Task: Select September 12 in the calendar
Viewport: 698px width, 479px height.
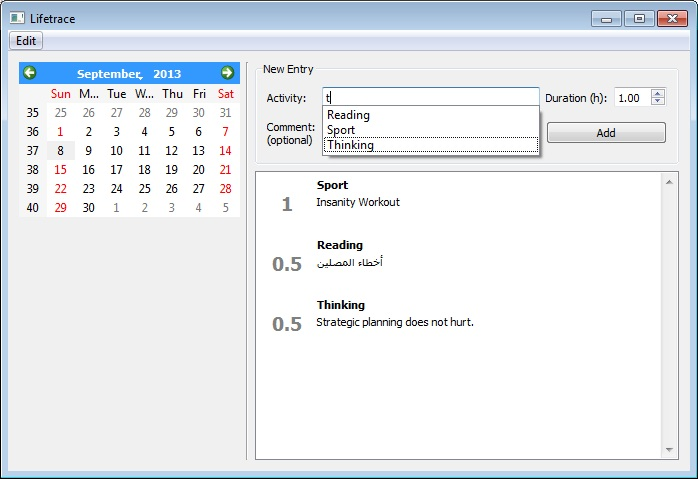Action: [171, 150]
